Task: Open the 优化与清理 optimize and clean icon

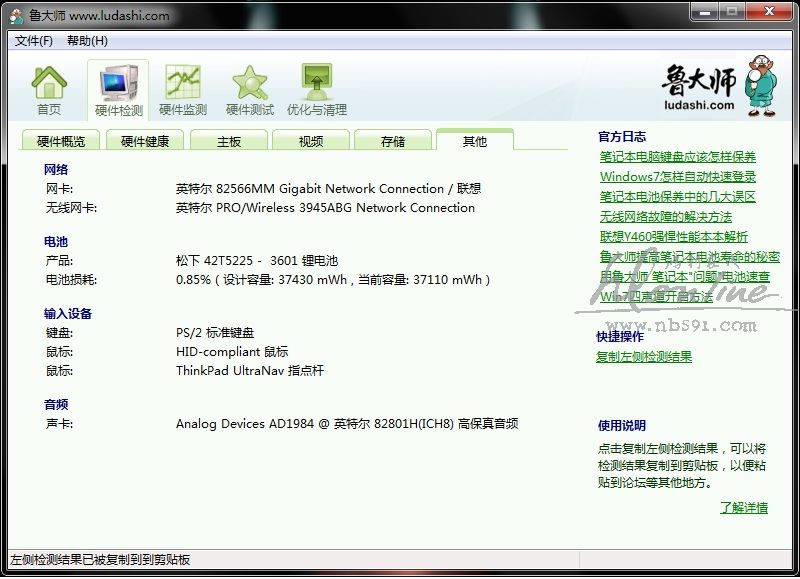Action: point(317,91)
